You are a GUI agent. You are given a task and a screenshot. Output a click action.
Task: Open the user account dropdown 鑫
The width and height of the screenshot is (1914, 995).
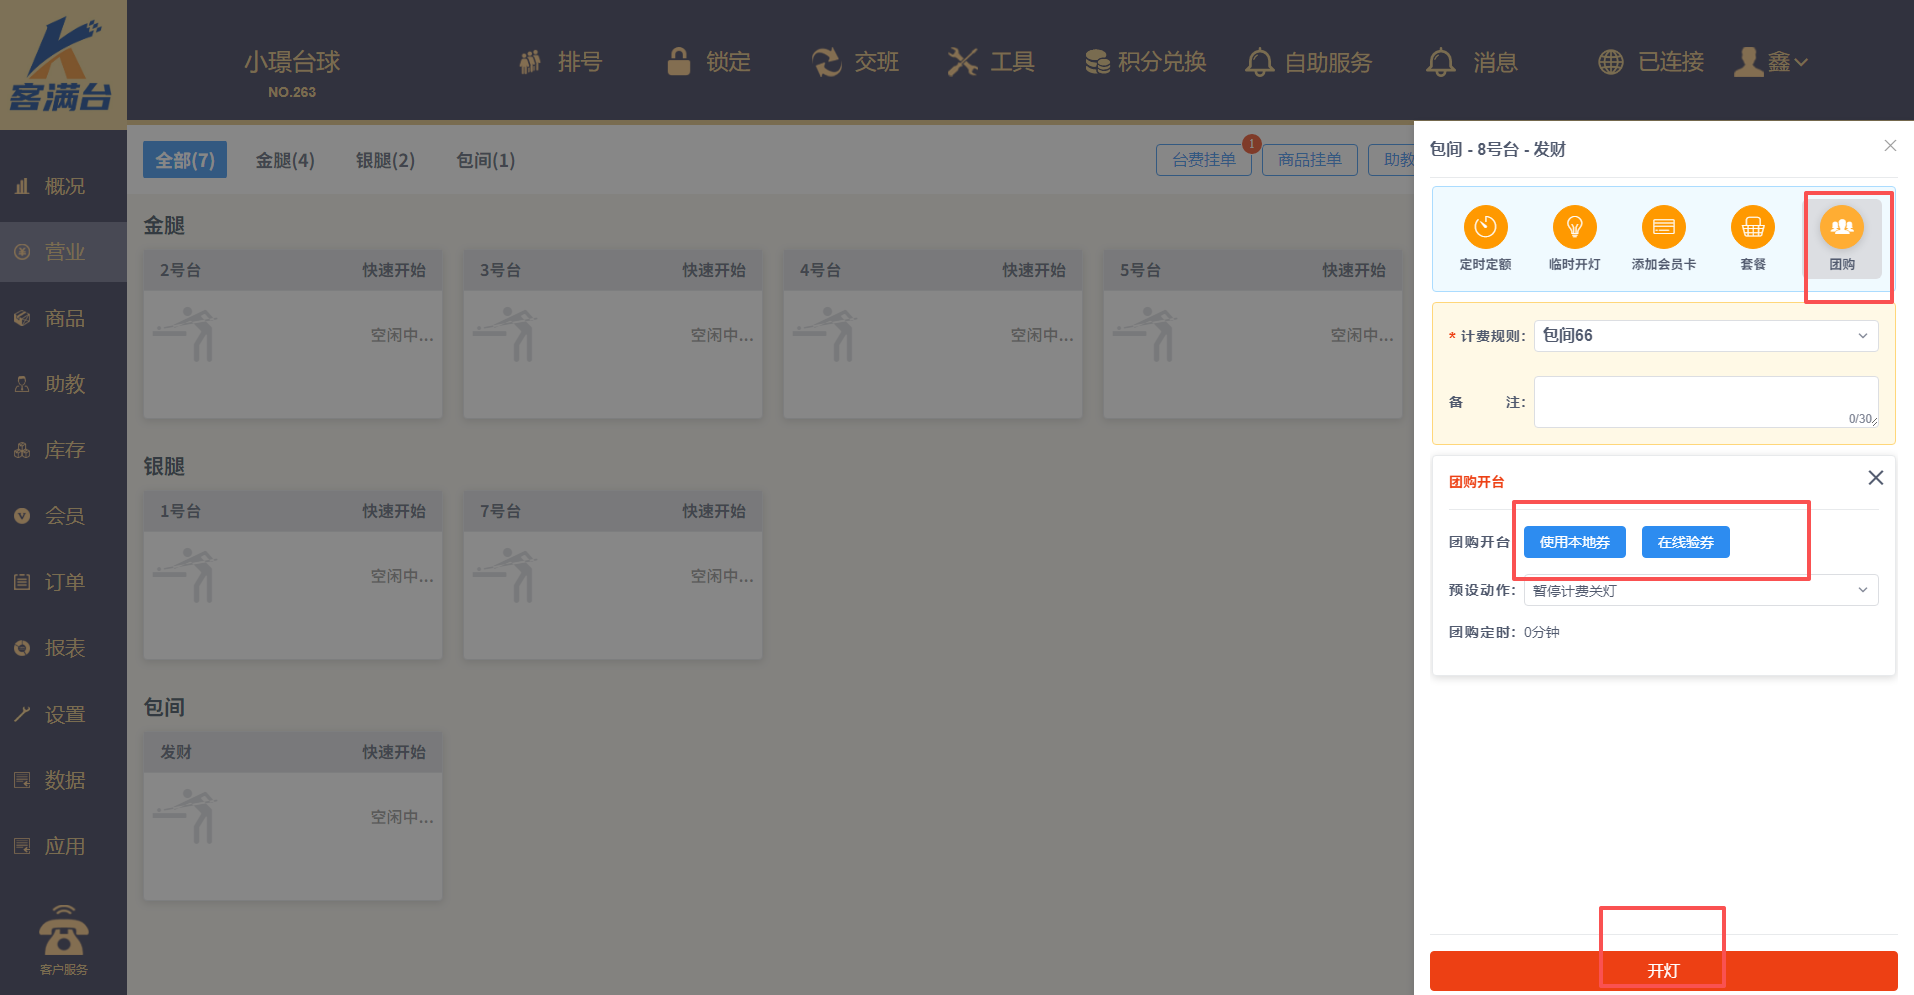1773,62
